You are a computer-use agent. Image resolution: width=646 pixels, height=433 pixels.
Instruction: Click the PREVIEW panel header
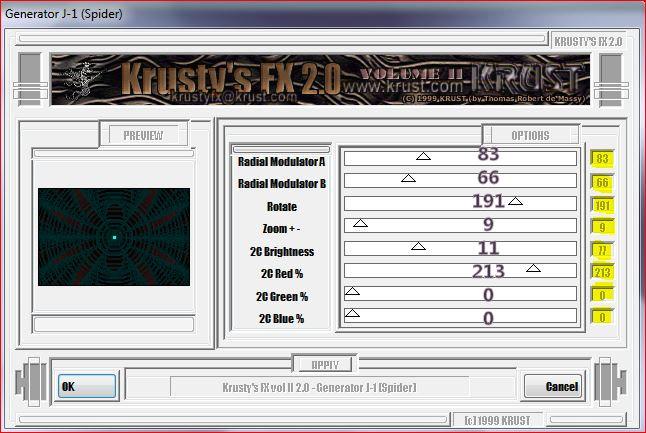(143, 135)
